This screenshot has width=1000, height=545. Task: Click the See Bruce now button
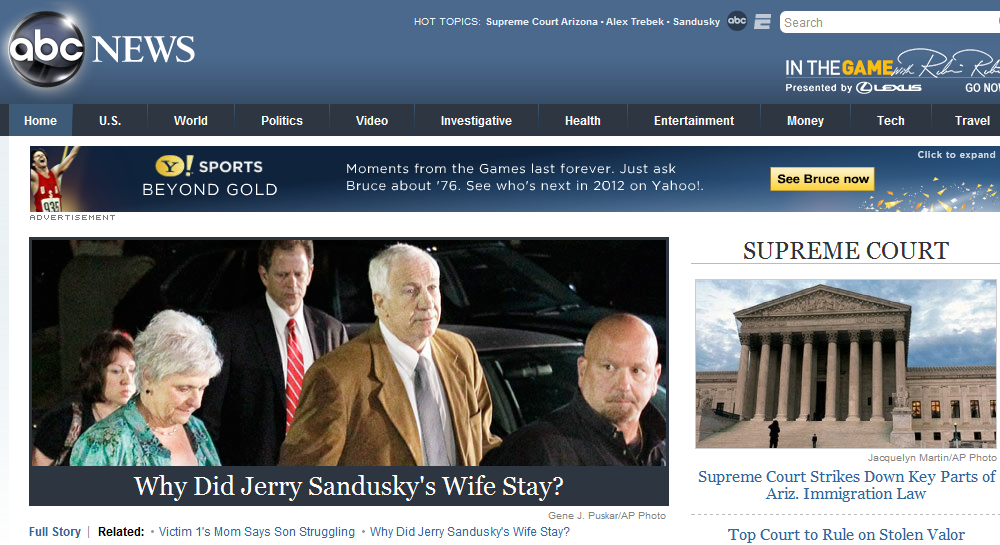click(822, 179)
